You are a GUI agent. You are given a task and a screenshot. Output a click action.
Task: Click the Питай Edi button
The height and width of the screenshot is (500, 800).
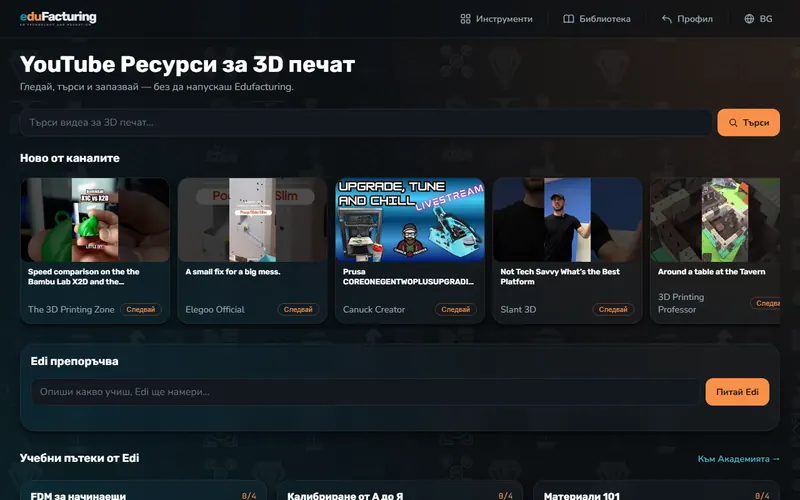pyautogui.click(x=737, y=392)
